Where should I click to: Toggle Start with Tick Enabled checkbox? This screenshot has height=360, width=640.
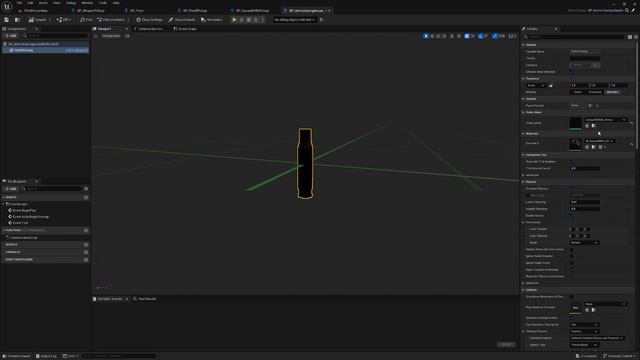pyautogui.click(x=572, y=162)
